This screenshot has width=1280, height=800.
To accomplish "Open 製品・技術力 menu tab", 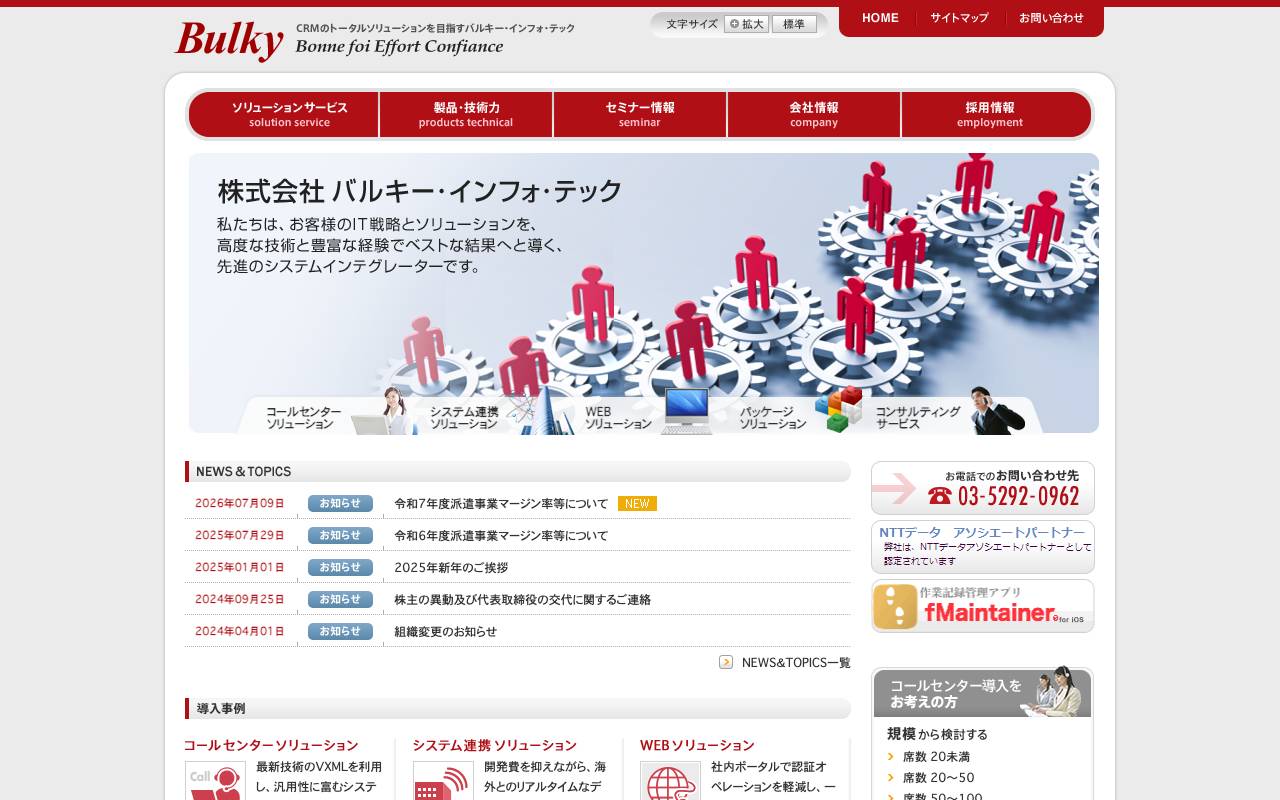I will [466, 114].
